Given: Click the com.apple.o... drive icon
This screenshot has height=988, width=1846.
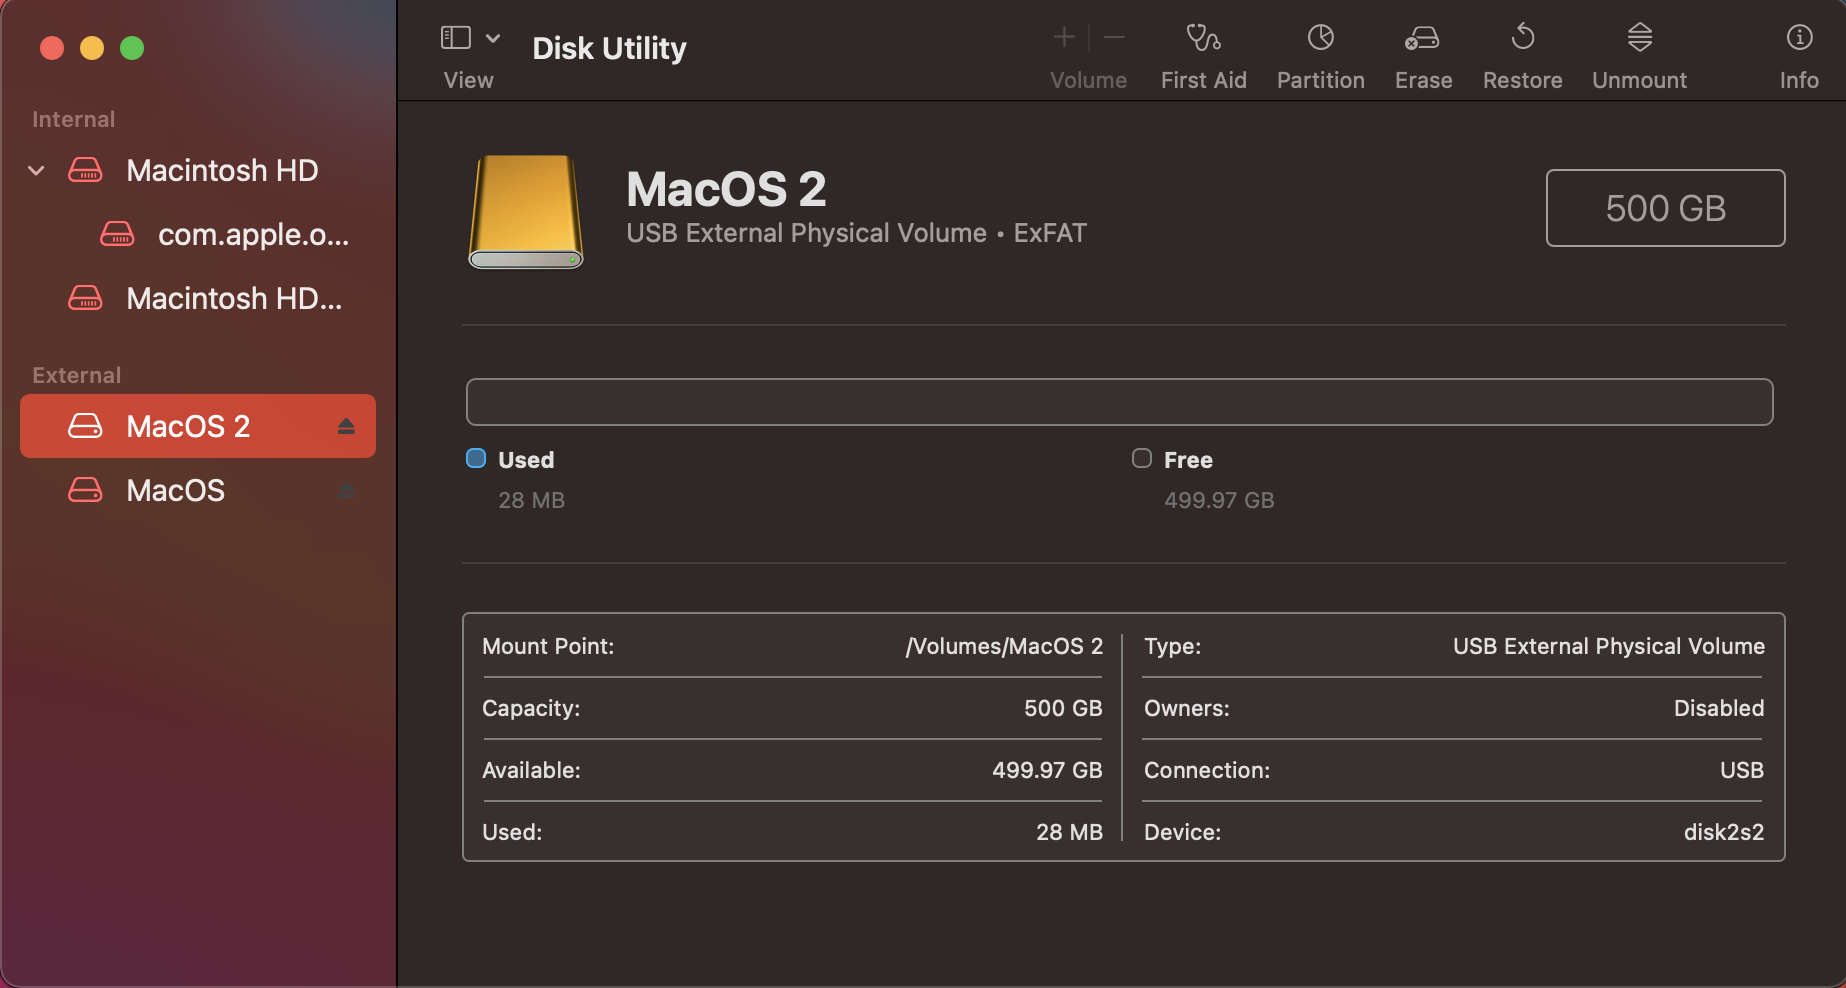Looking at the screenshot, I should click(x=117, y=234).
